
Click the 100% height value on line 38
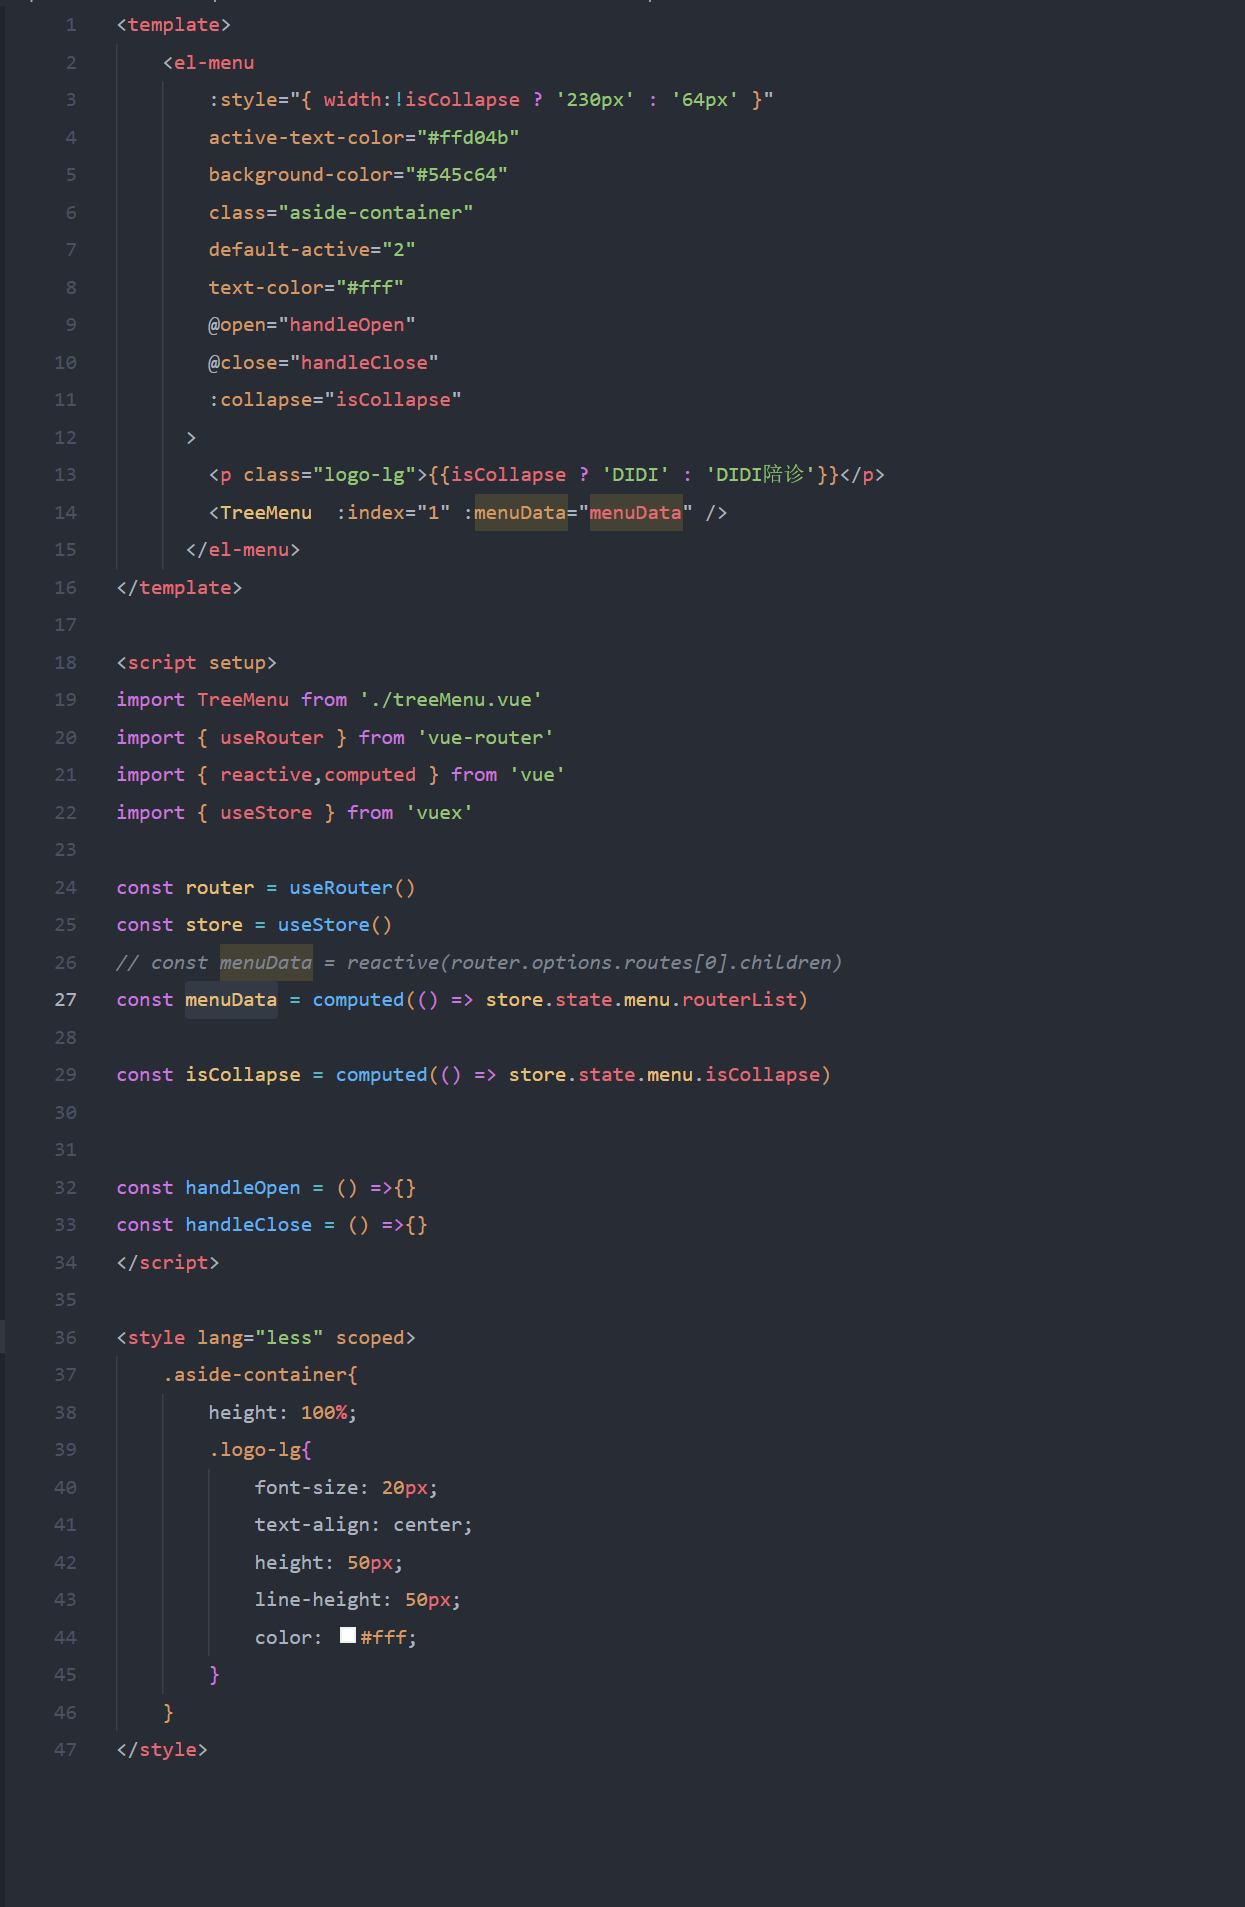[x=324, y=1412]
